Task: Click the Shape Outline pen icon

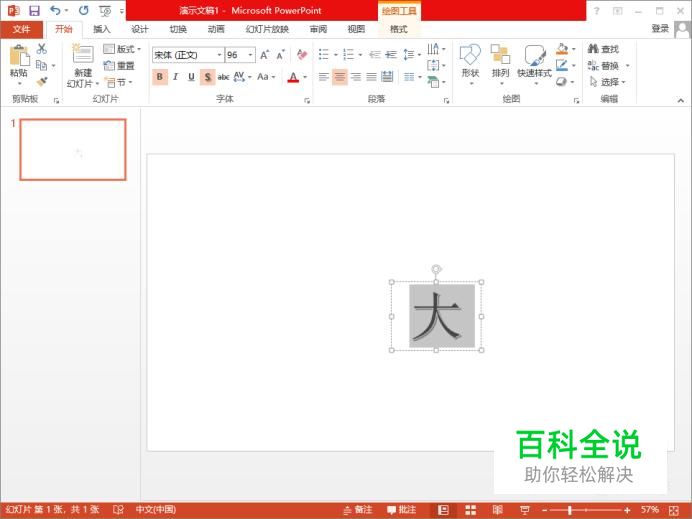Action: pos(562,65)
